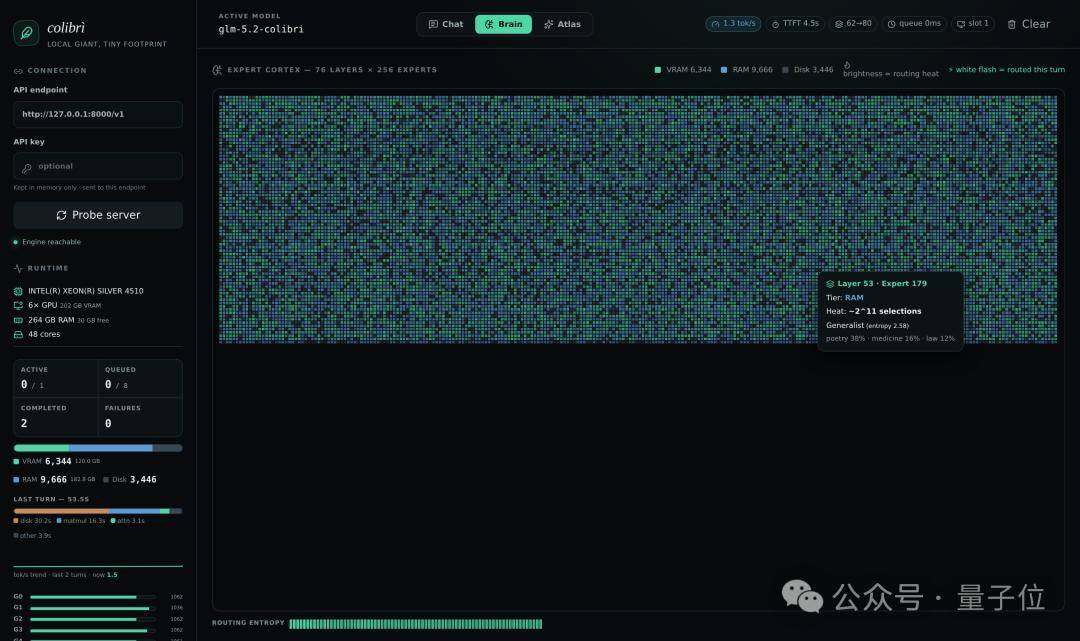
Task: Click the Probe server button
Action: click(98, 215)
